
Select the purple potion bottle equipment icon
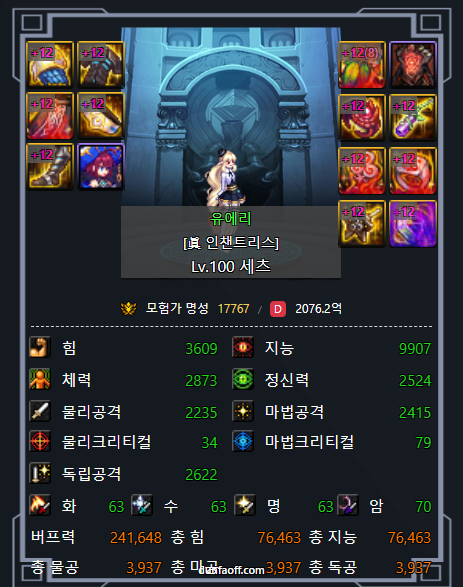pos(413,118)
